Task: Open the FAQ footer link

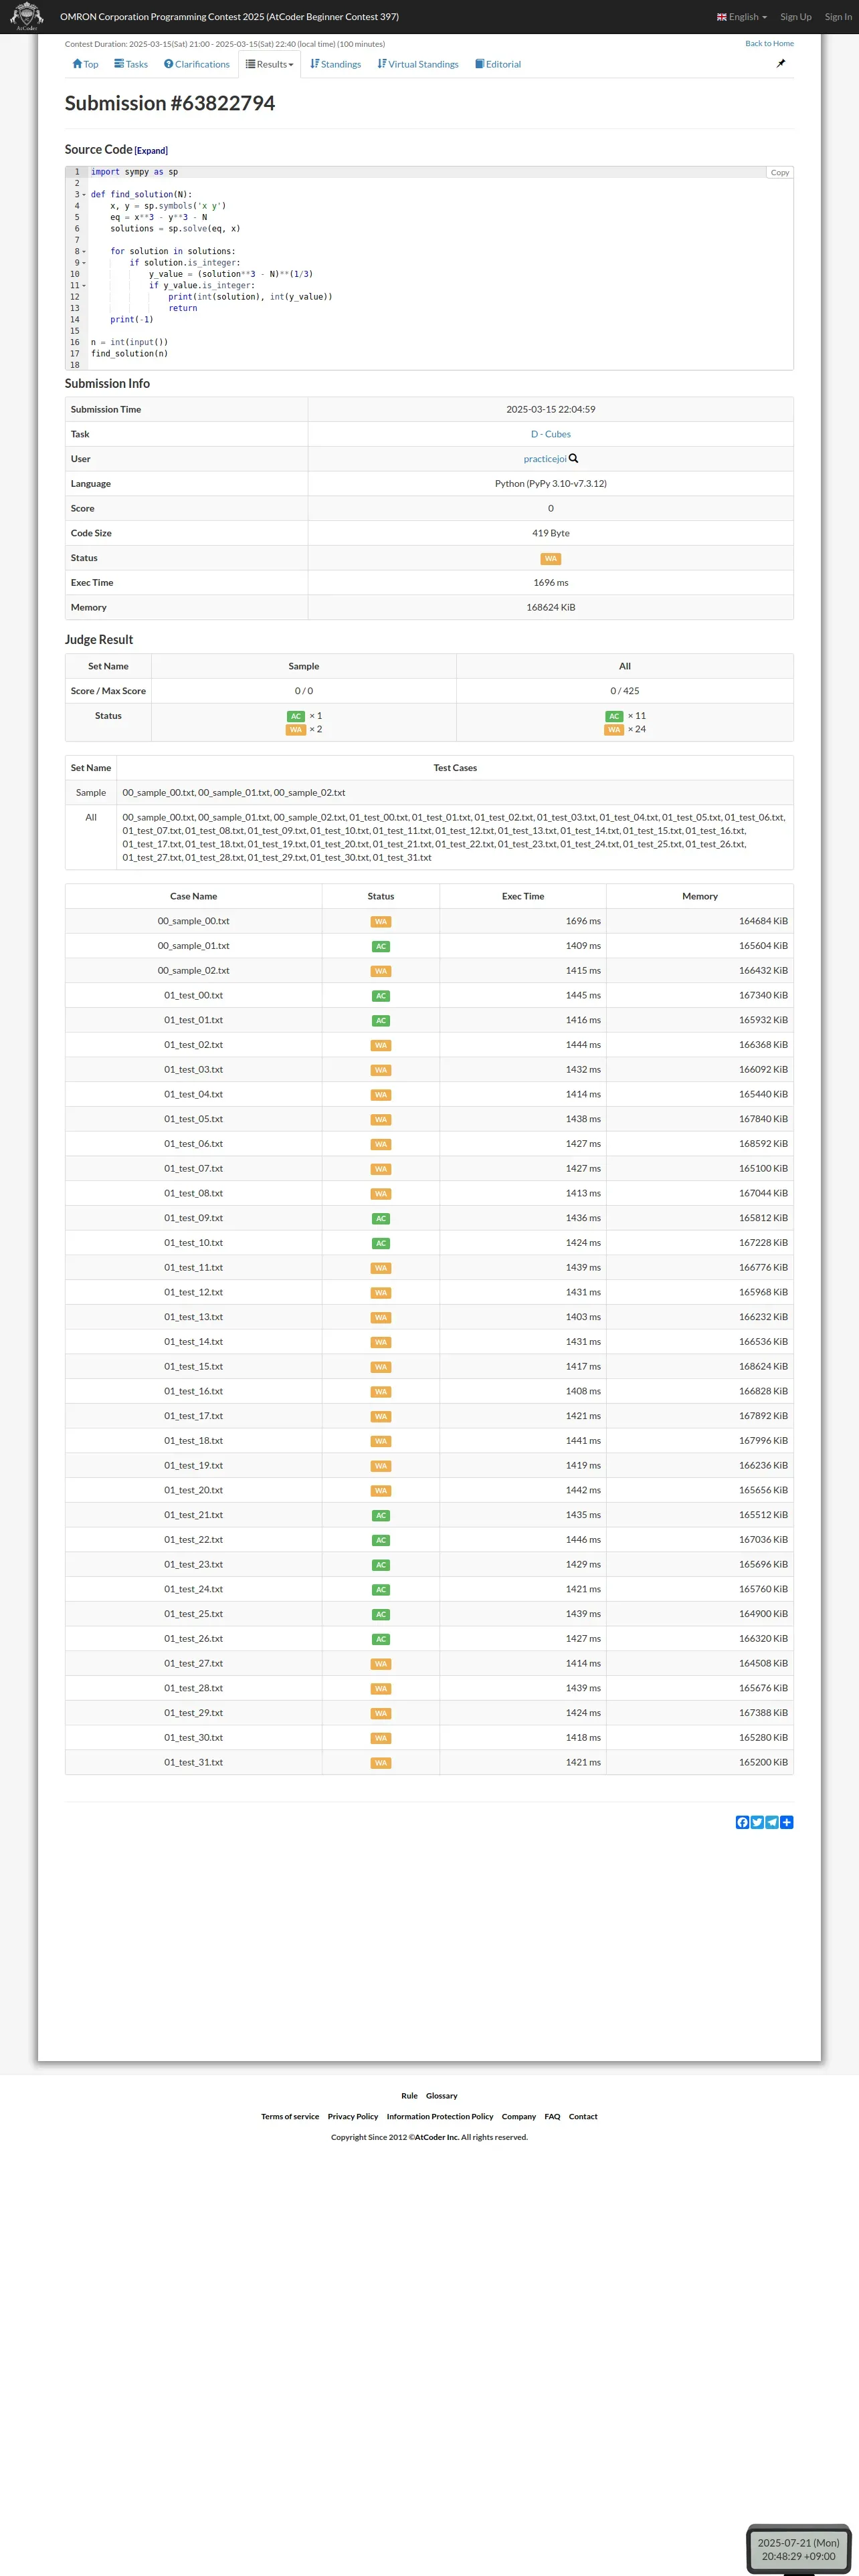Action: point(552,2116)
